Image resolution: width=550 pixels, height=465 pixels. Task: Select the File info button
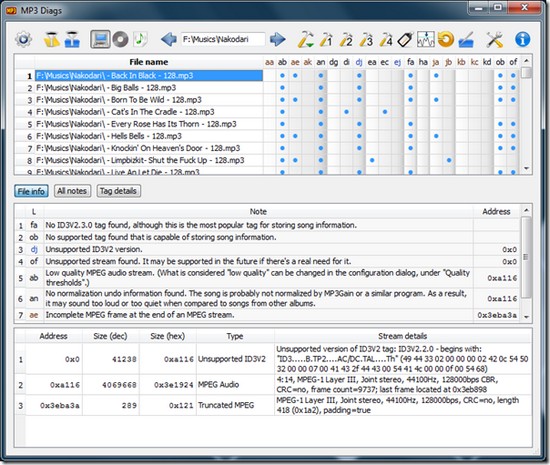click(x=31, y=191)
